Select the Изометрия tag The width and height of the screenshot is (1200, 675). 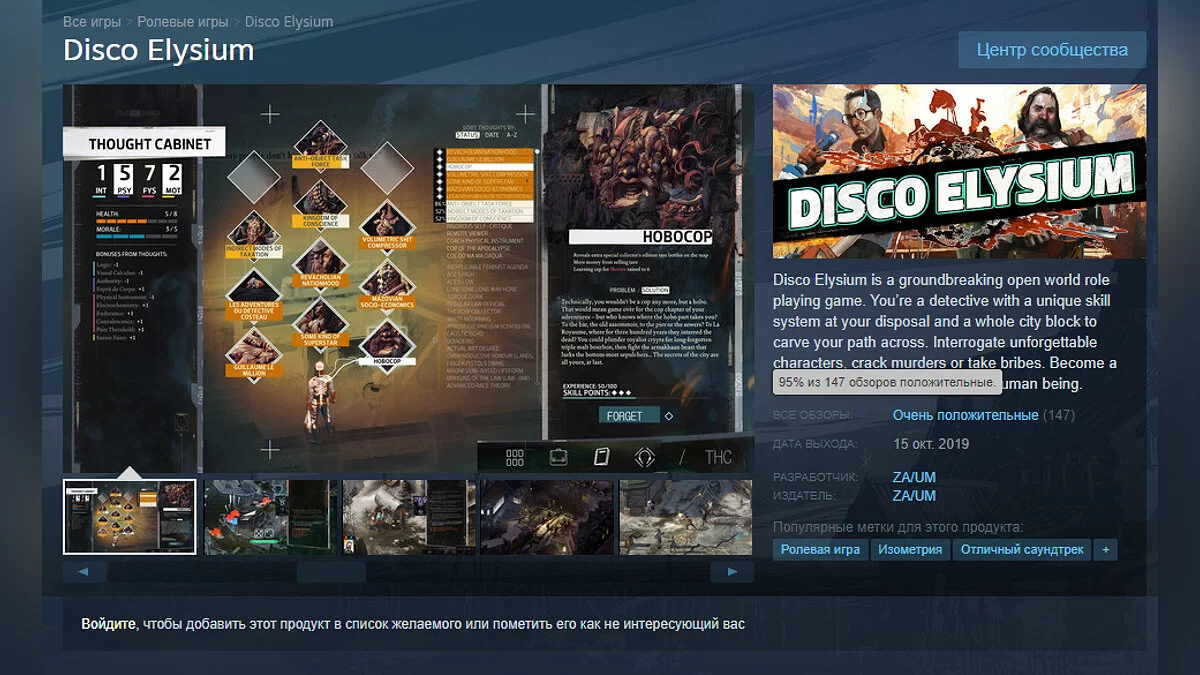910,550
